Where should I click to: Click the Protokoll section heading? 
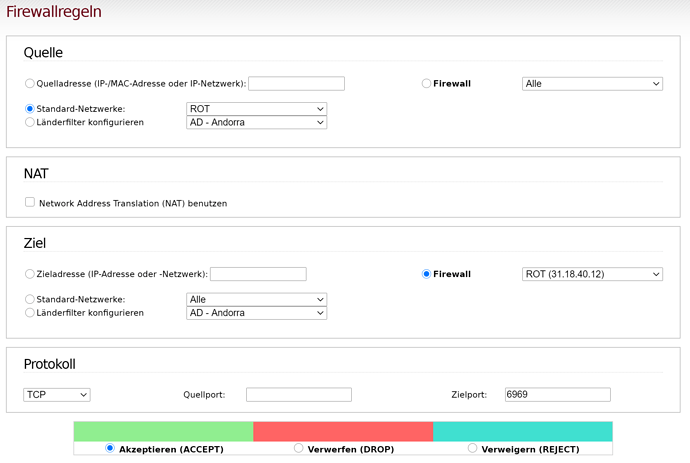tap(50, 364)
